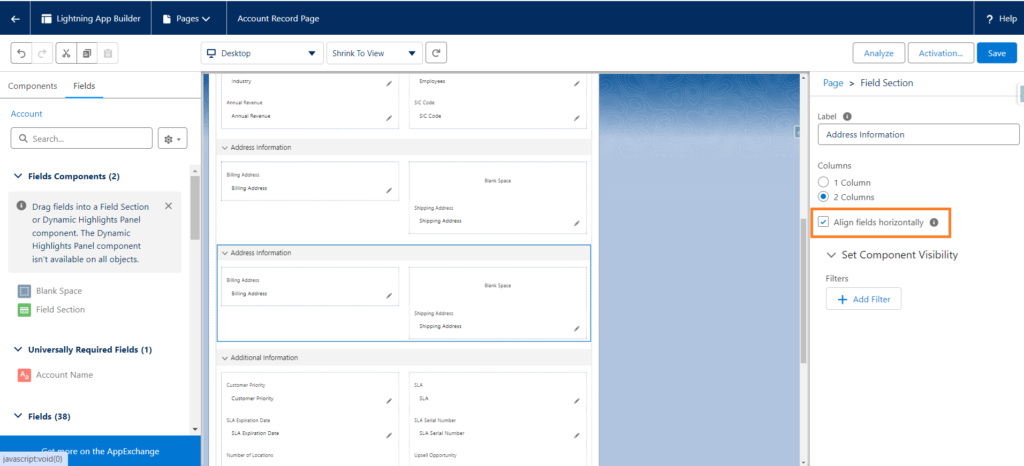Click pencil icon for SLA Serial Number
Viewport: 1024px width, 466px height.
[577, 435]
